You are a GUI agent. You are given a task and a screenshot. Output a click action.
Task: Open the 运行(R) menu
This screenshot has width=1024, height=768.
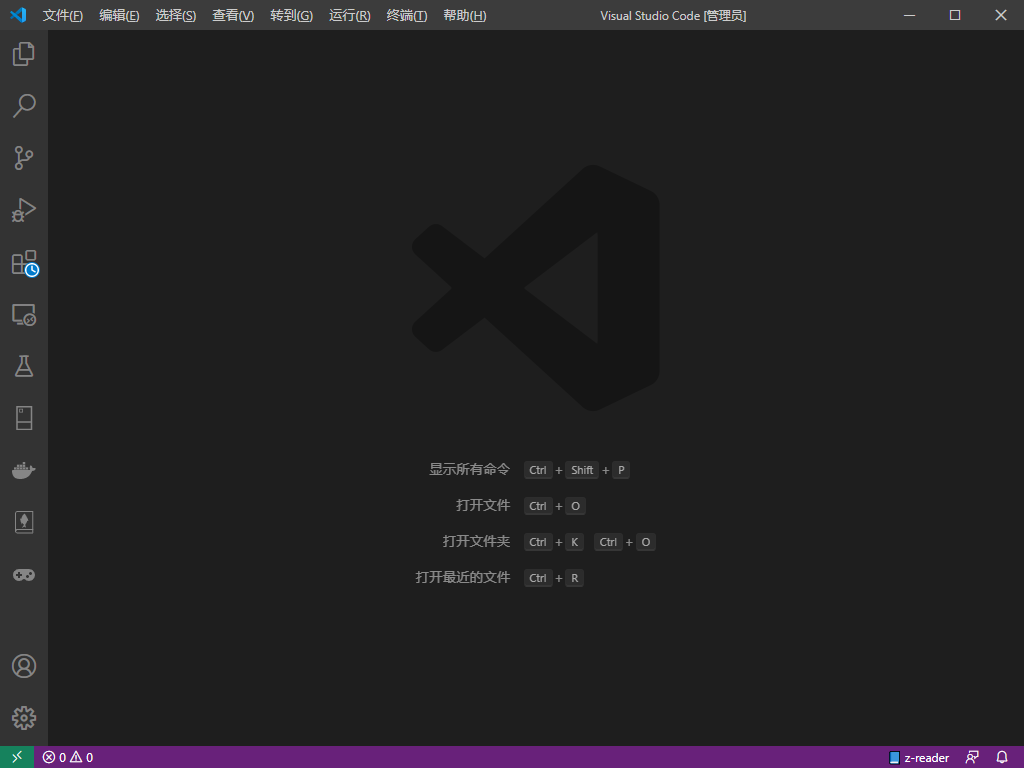349,15
